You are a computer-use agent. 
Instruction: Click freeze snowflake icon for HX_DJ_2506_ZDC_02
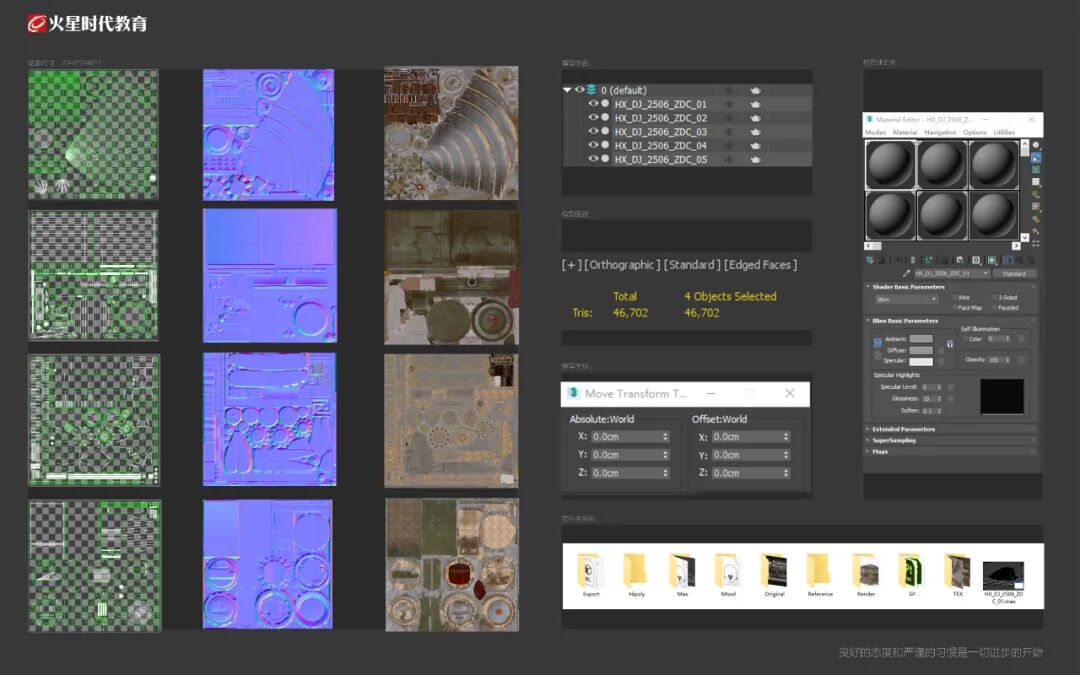[x=728, y=118]
